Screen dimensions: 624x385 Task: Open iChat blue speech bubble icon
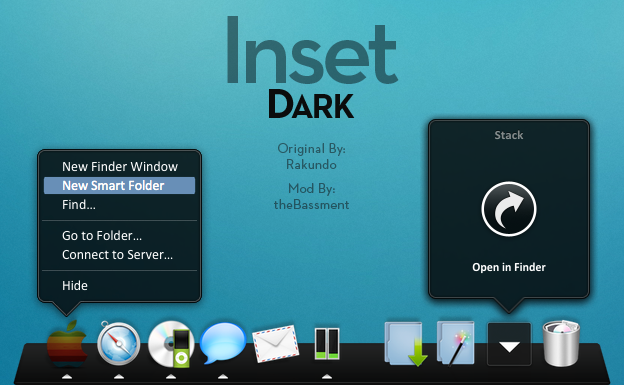point(222,343)
